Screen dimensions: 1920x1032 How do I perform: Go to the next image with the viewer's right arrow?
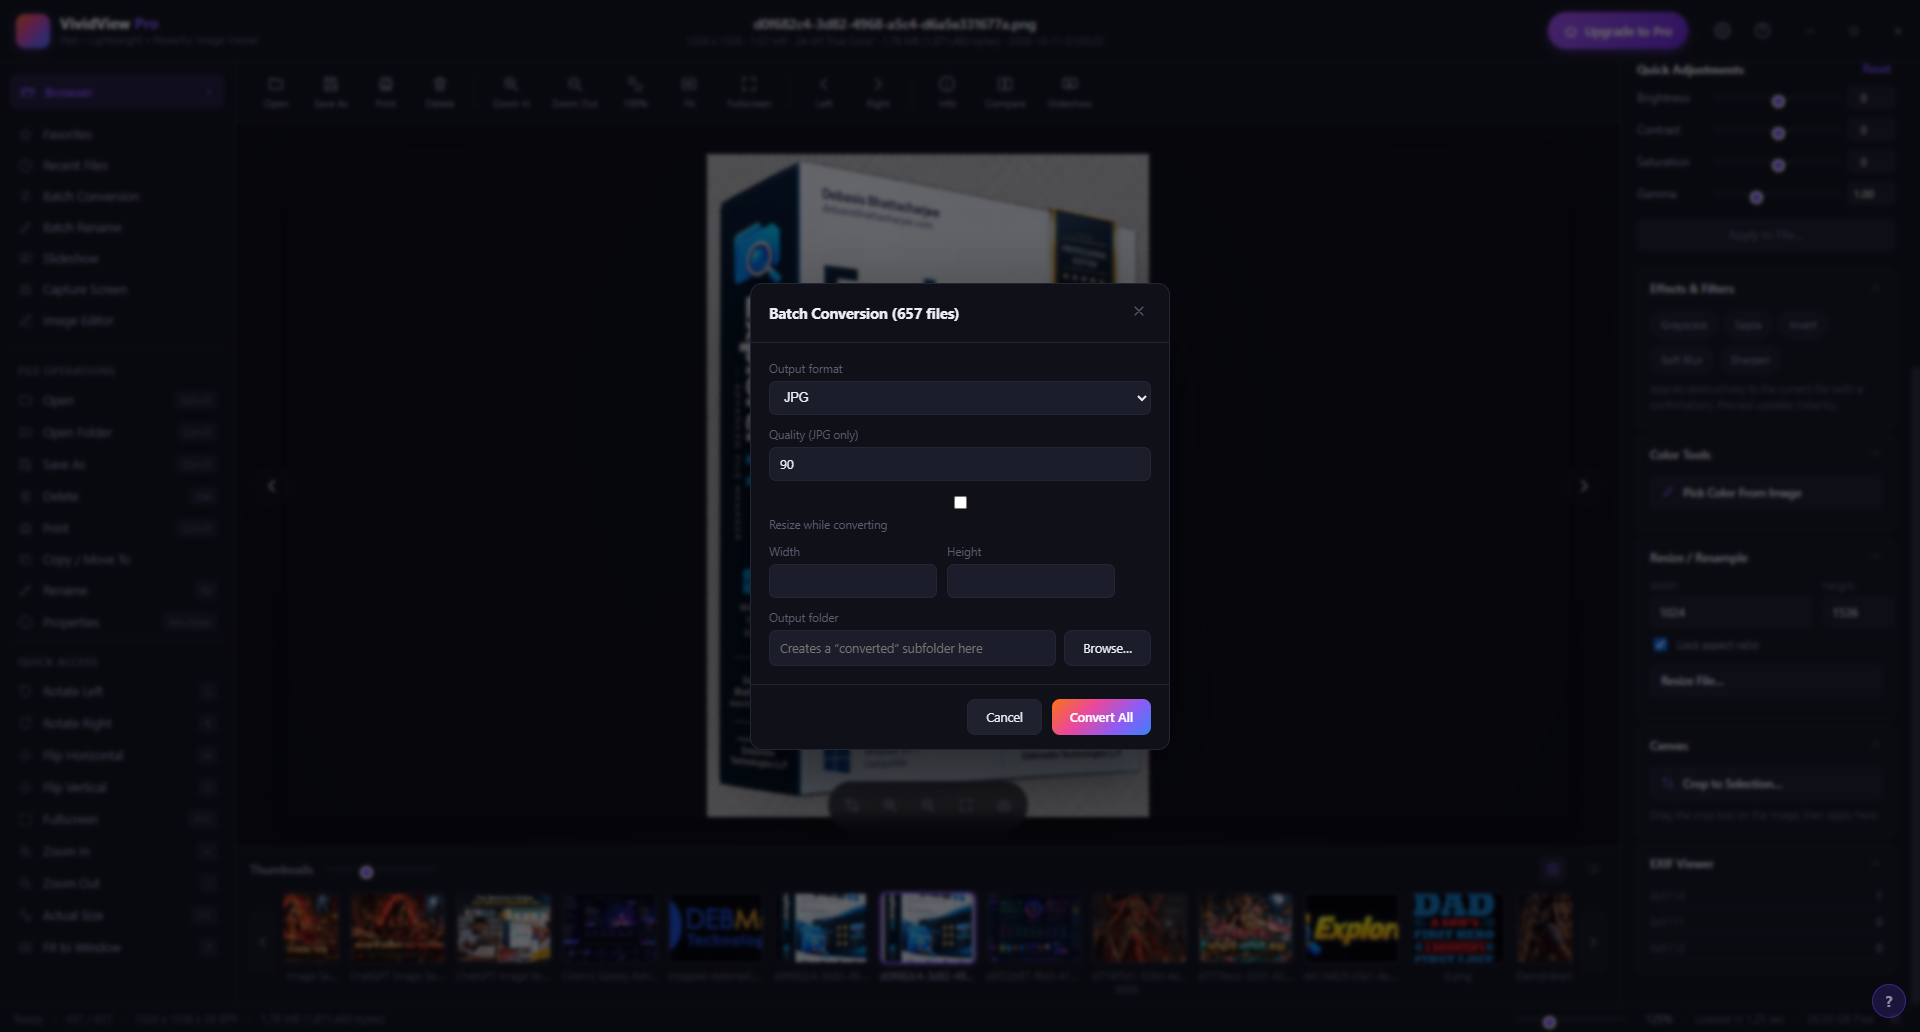(x=1584, y=486)
